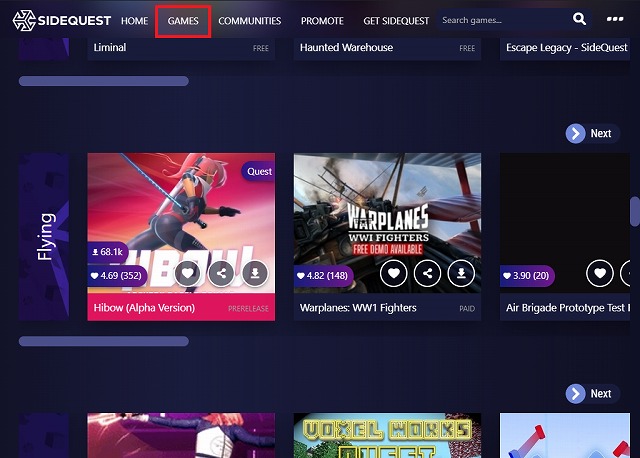Viewport: 640px width, 458px height.
Task: Click PRERELEASE label on Hibow card
Action: [248, 309]
